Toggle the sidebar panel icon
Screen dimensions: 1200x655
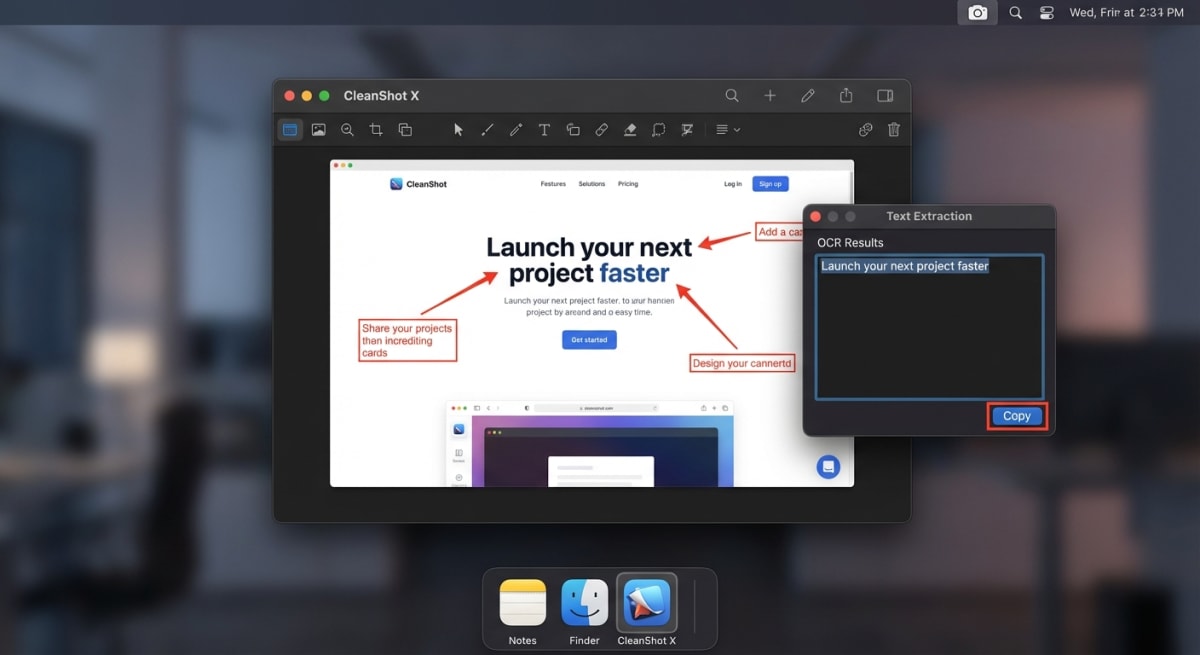tap(884, 95)
